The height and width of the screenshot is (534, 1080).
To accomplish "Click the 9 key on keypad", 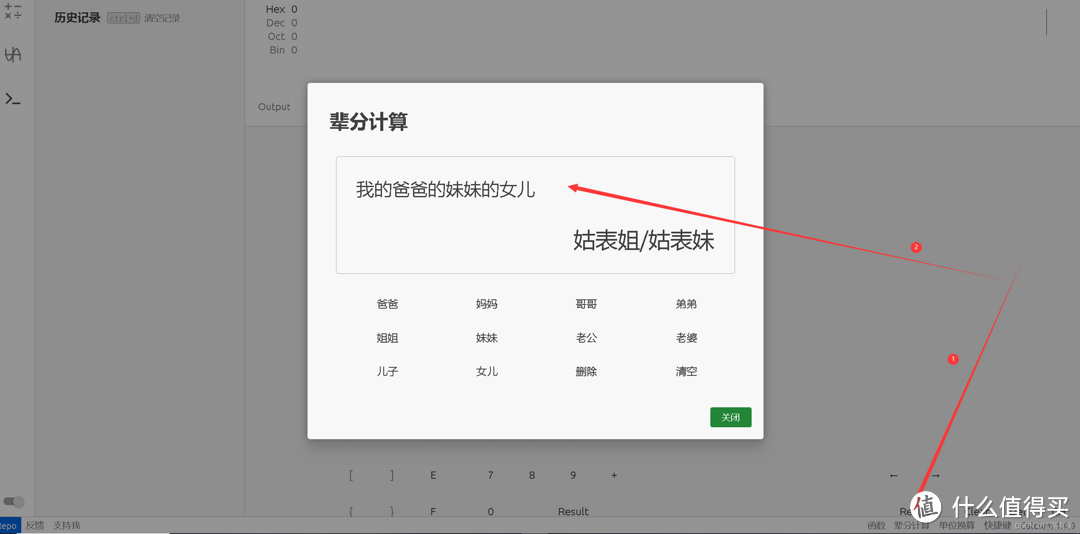I will (573, 475).
